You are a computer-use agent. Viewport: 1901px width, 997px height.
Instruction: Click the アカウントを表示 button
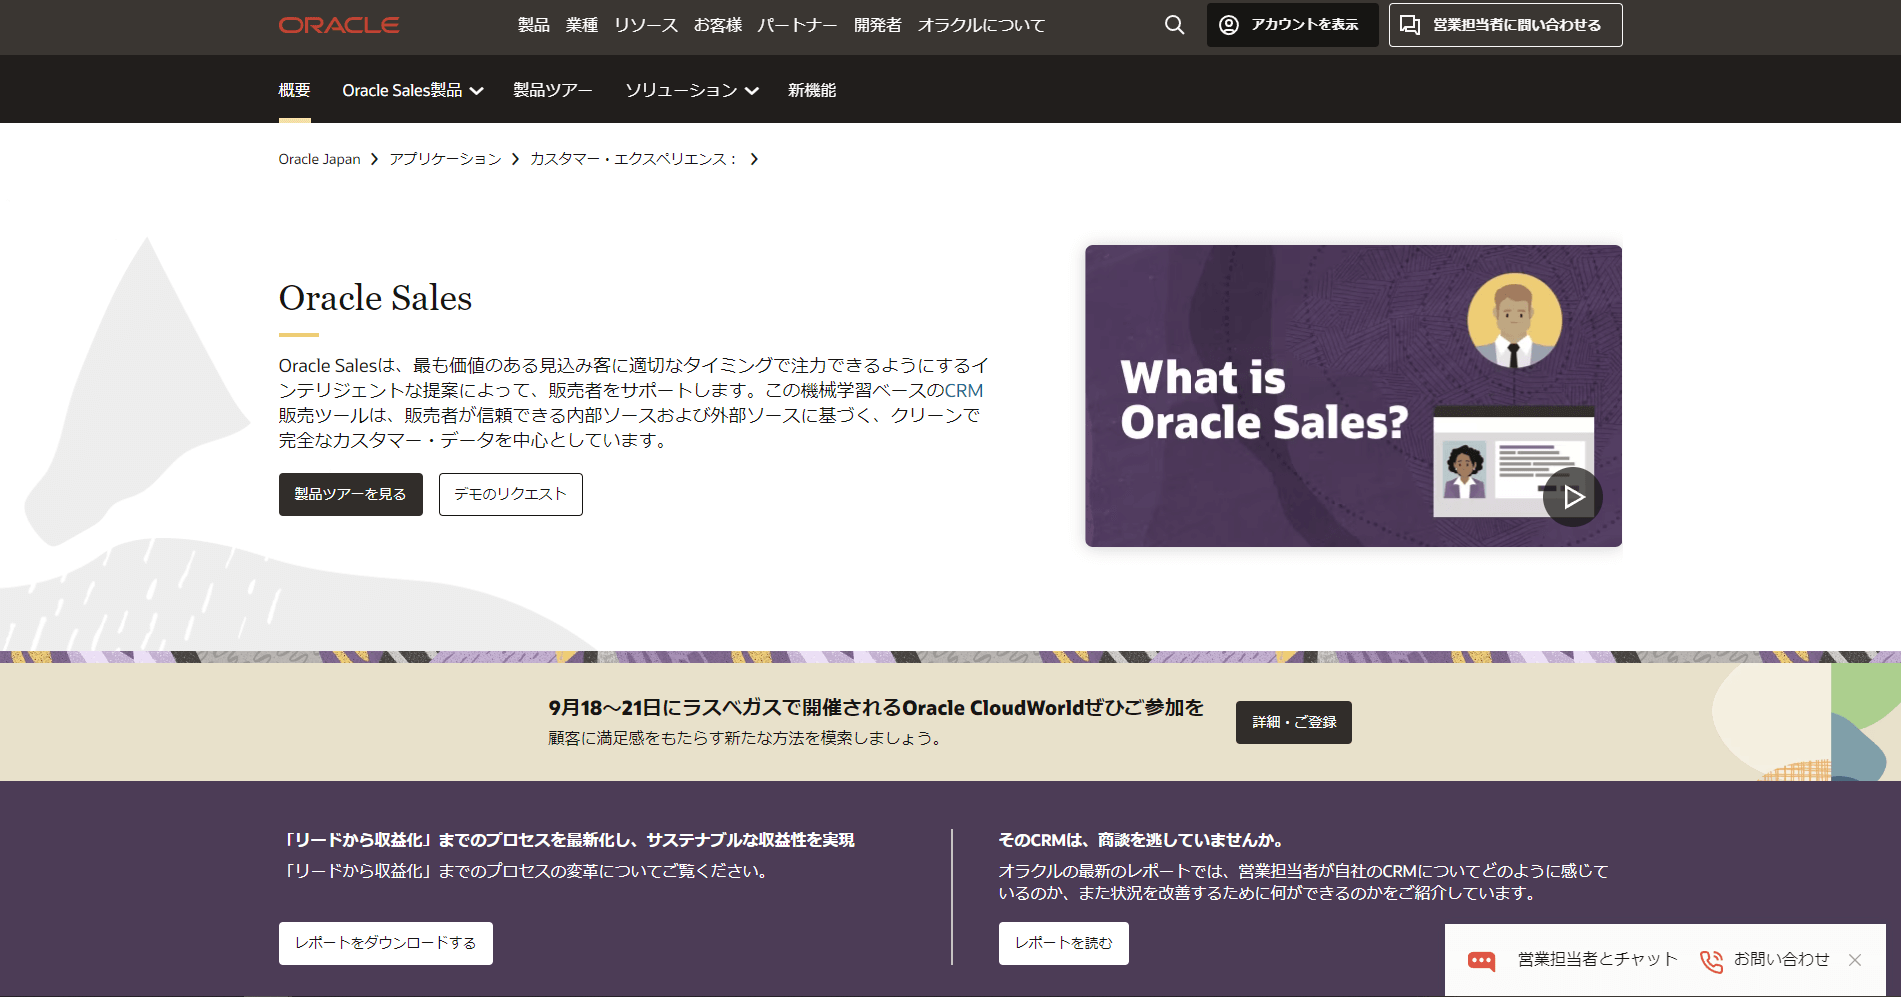click(x=1292, y=25)
